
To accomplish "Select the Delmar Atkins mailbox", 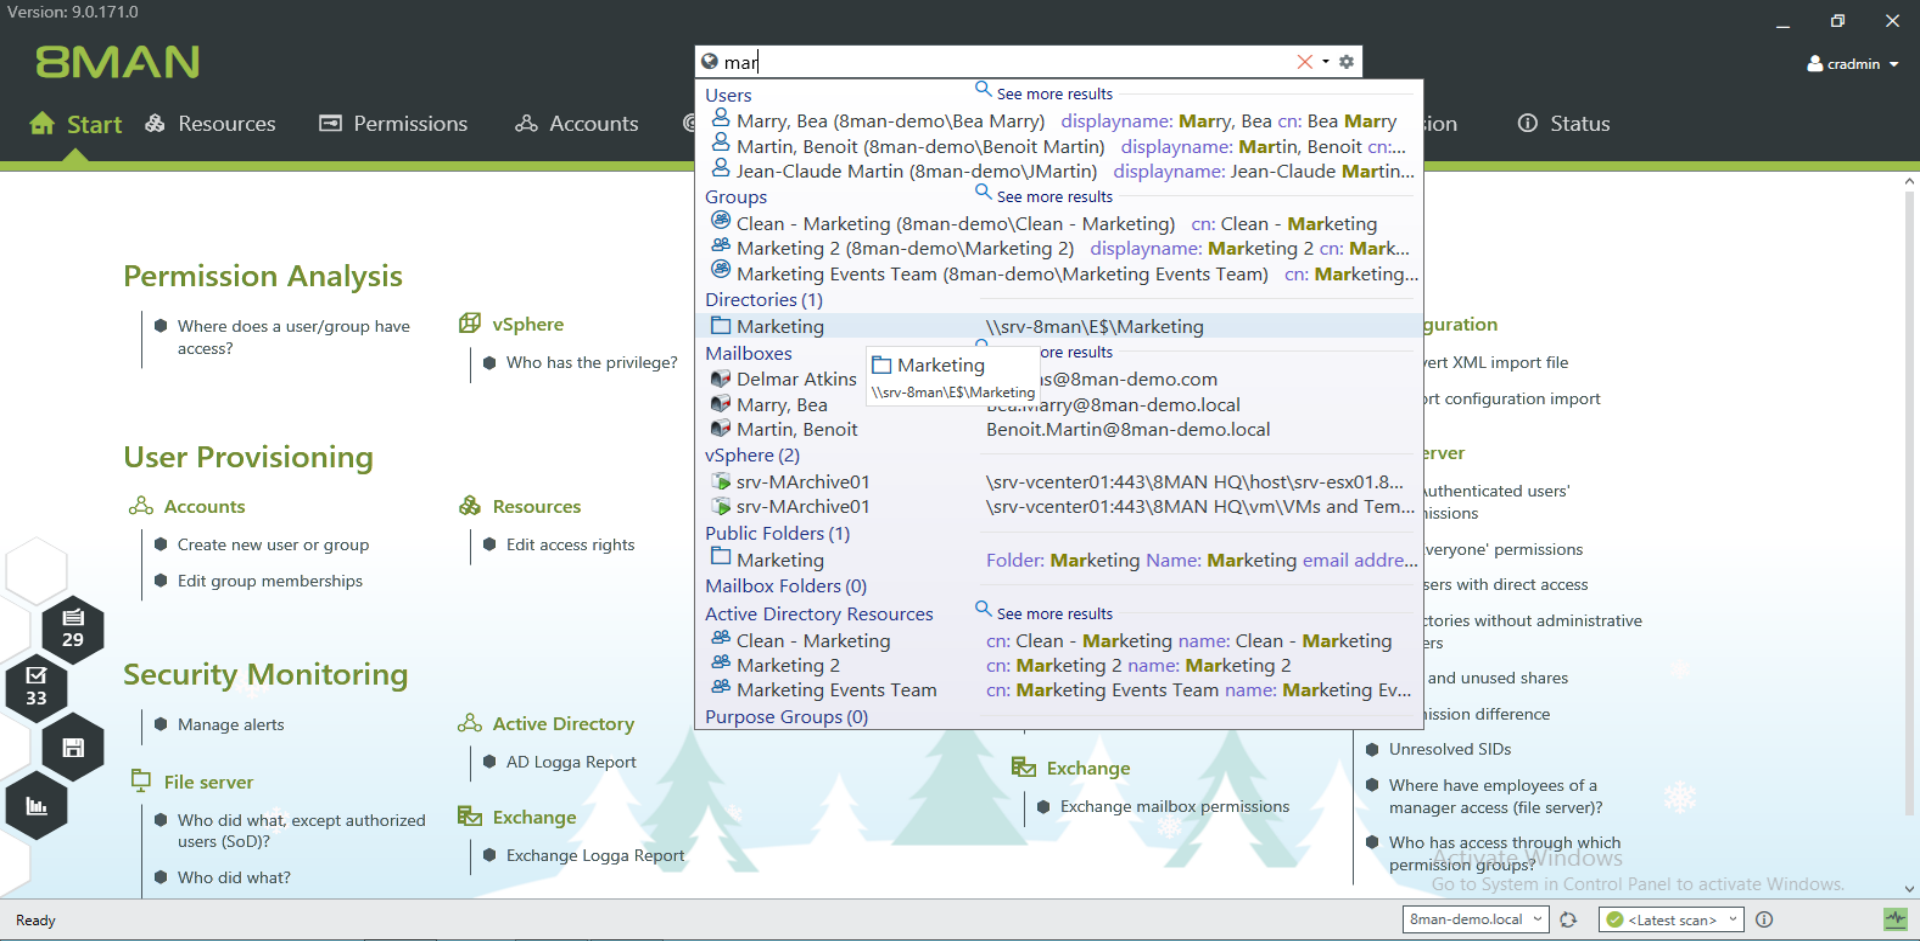I will [x=785, y=379].
